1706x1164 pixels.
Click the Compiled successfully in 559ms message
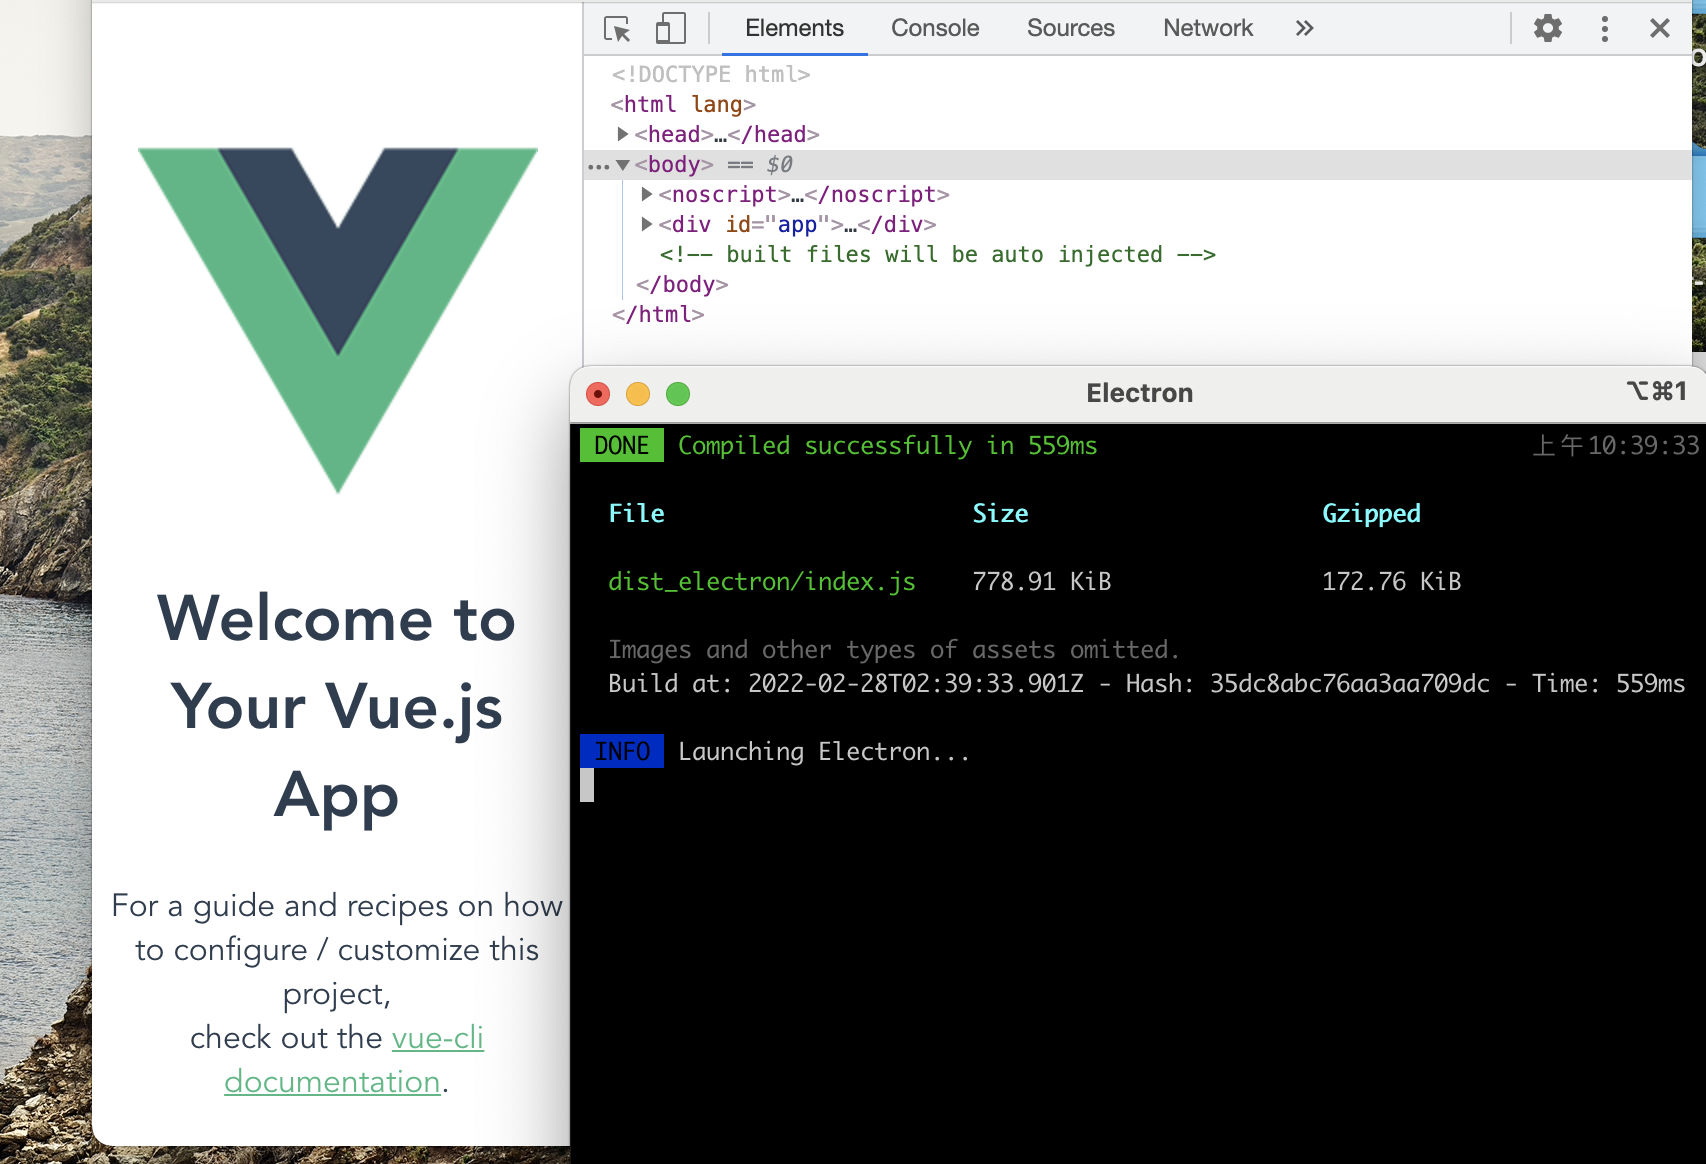[x=888, y=445]
